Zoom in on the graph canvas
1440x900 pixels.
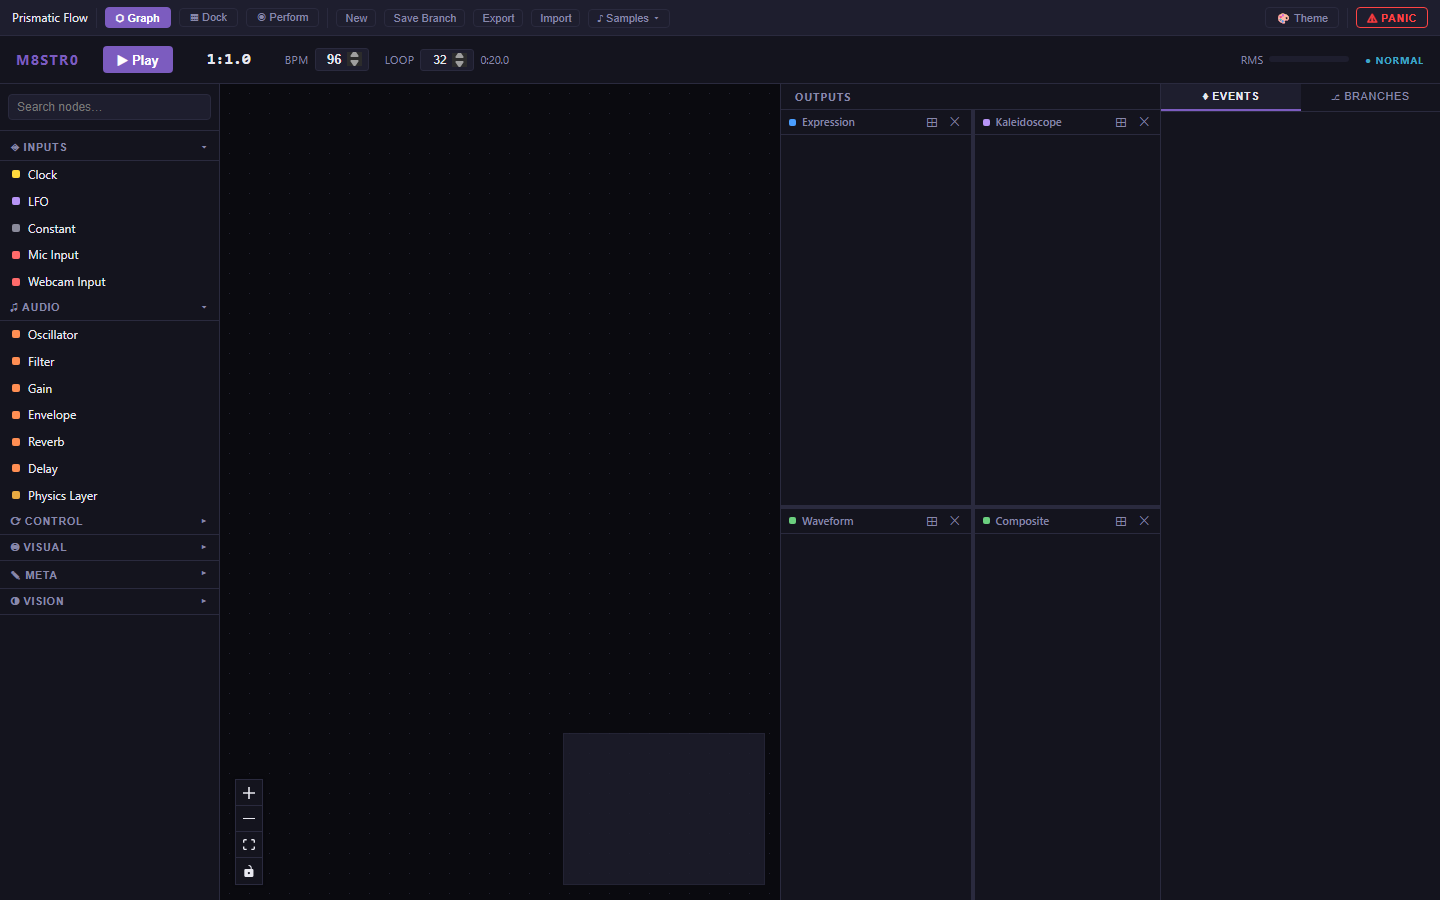(x=249, y=793)
